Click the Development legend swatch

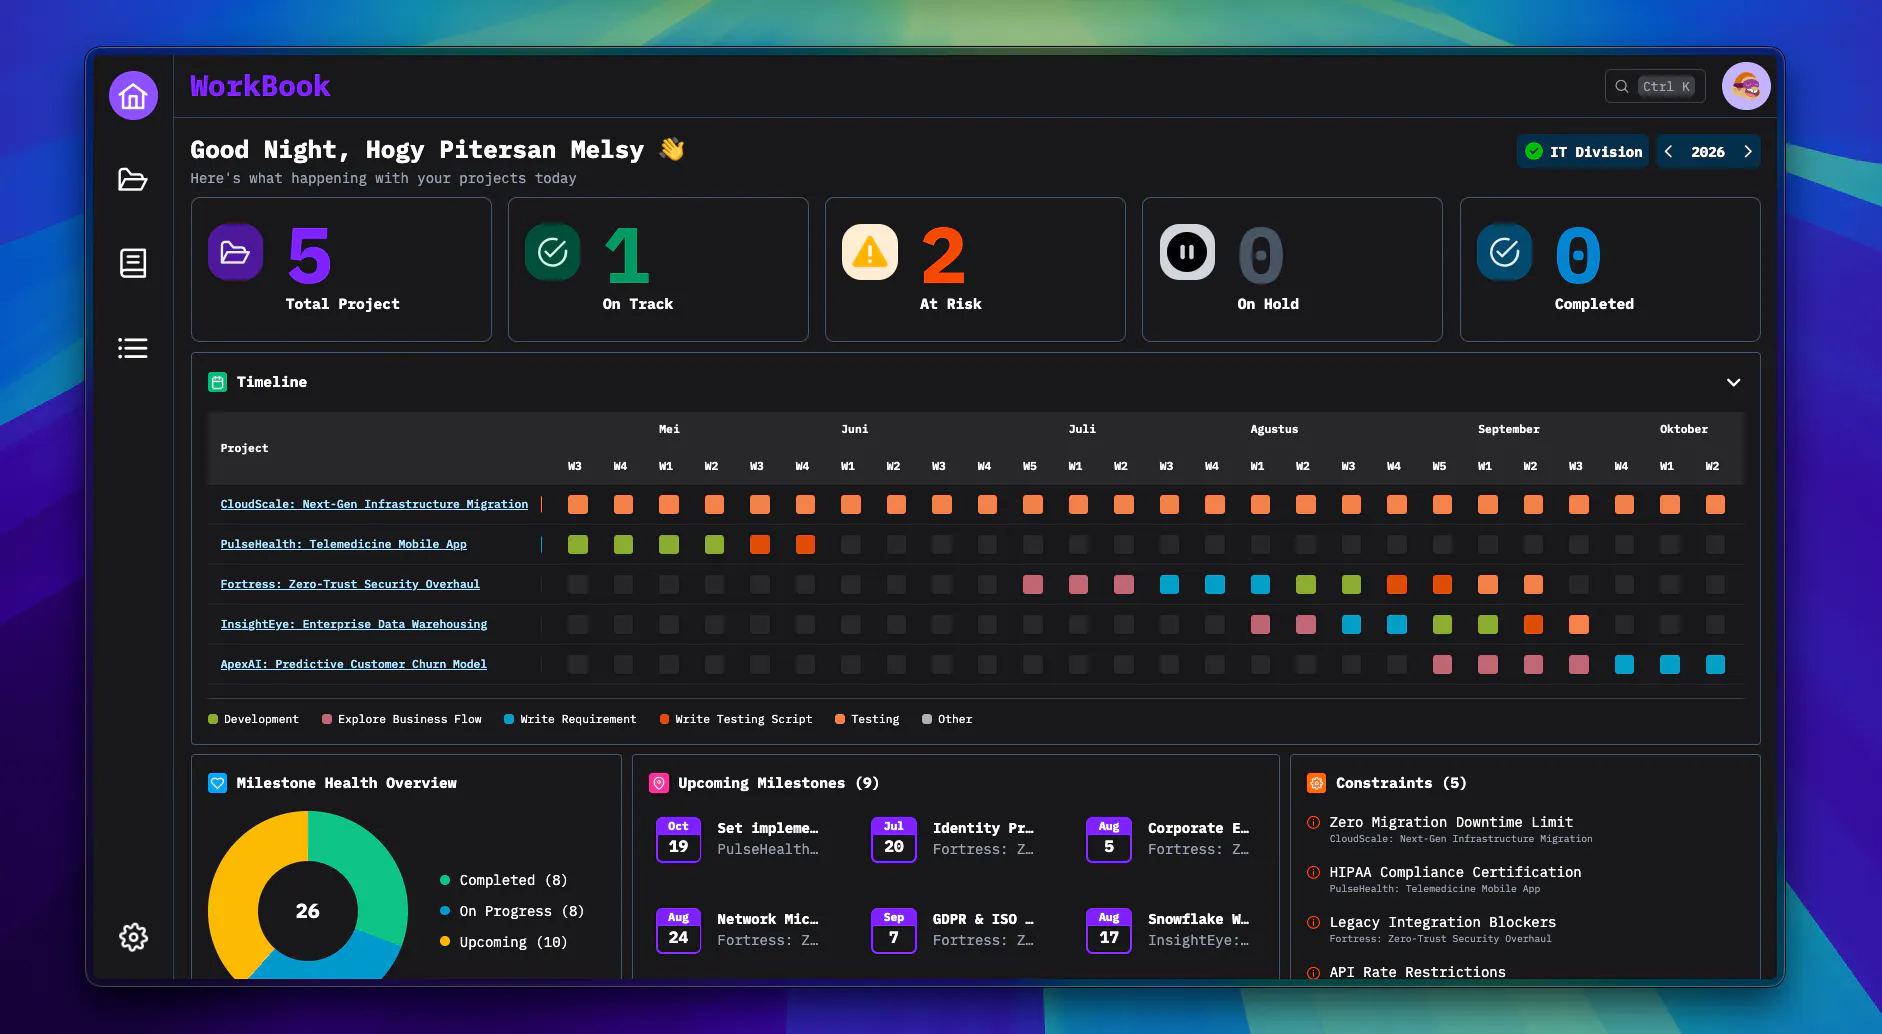pyautogui.click(x=213, y=719)
